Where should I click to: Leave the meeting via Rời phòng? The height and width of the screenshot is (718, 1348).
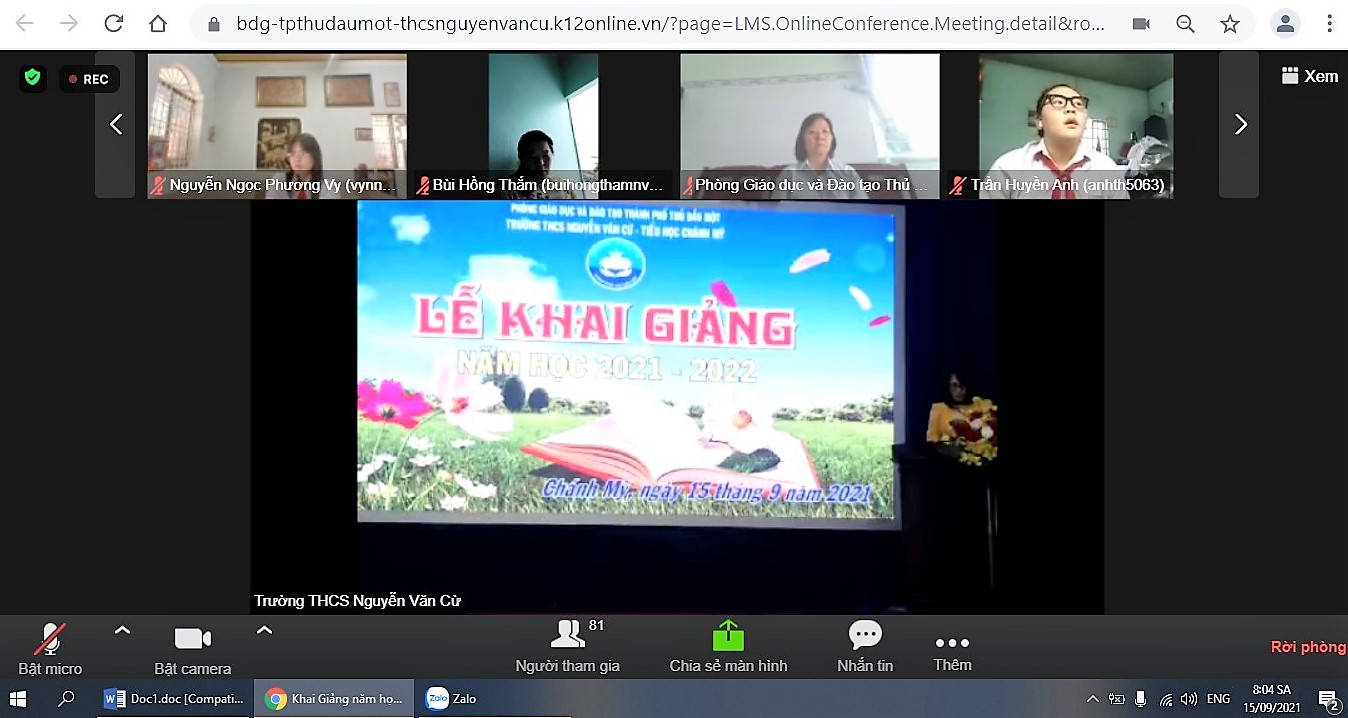[x=1307, y=647]
